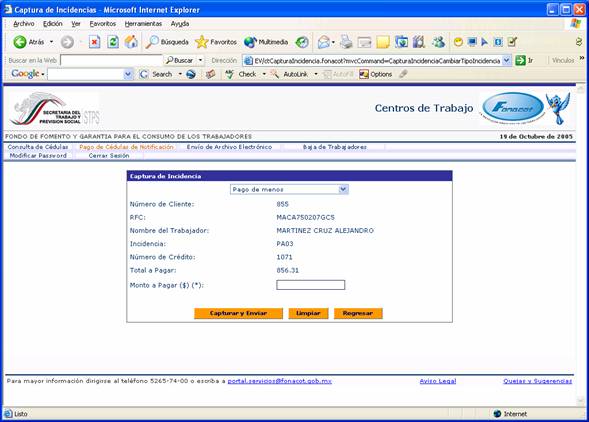This screenshot has width=589, height=422.
Task: Click the Capturar y Enviar button
Action: pos(238,313)
